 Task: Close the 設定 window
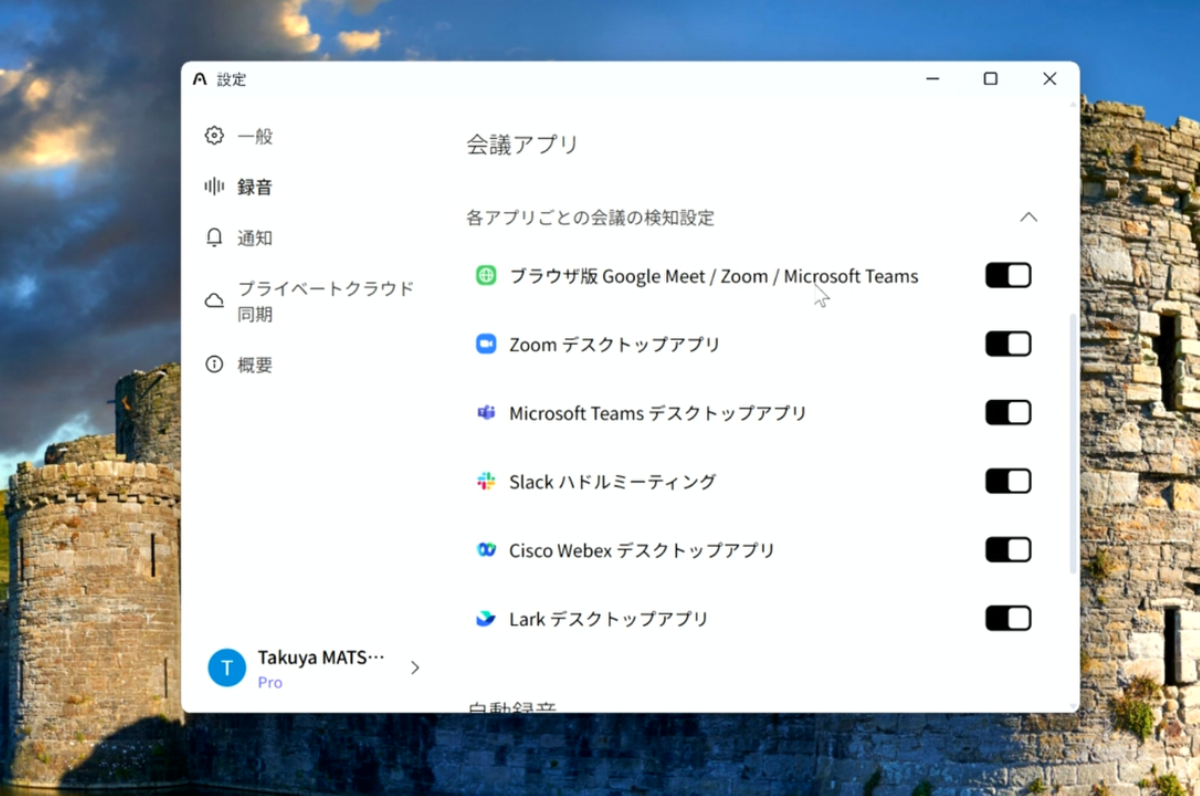(x=1049, y=79)
